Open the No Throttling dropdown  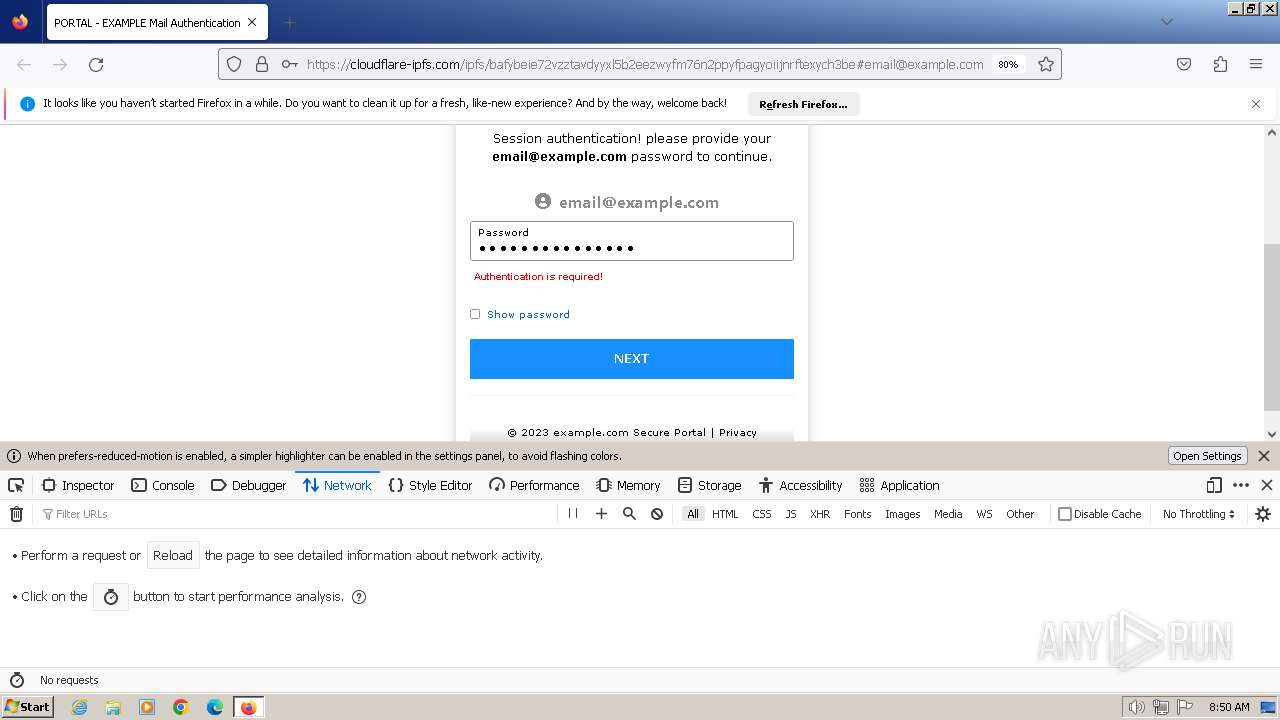click(x=1198, y=514)
